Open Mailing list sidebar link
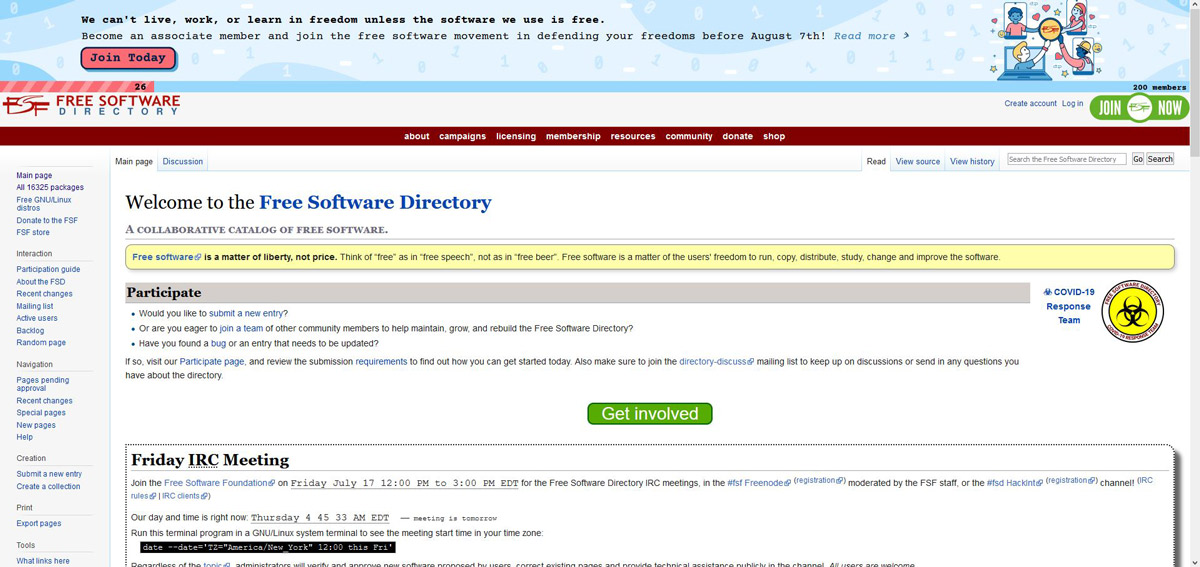1200x567 pixels. pos(35,306)
